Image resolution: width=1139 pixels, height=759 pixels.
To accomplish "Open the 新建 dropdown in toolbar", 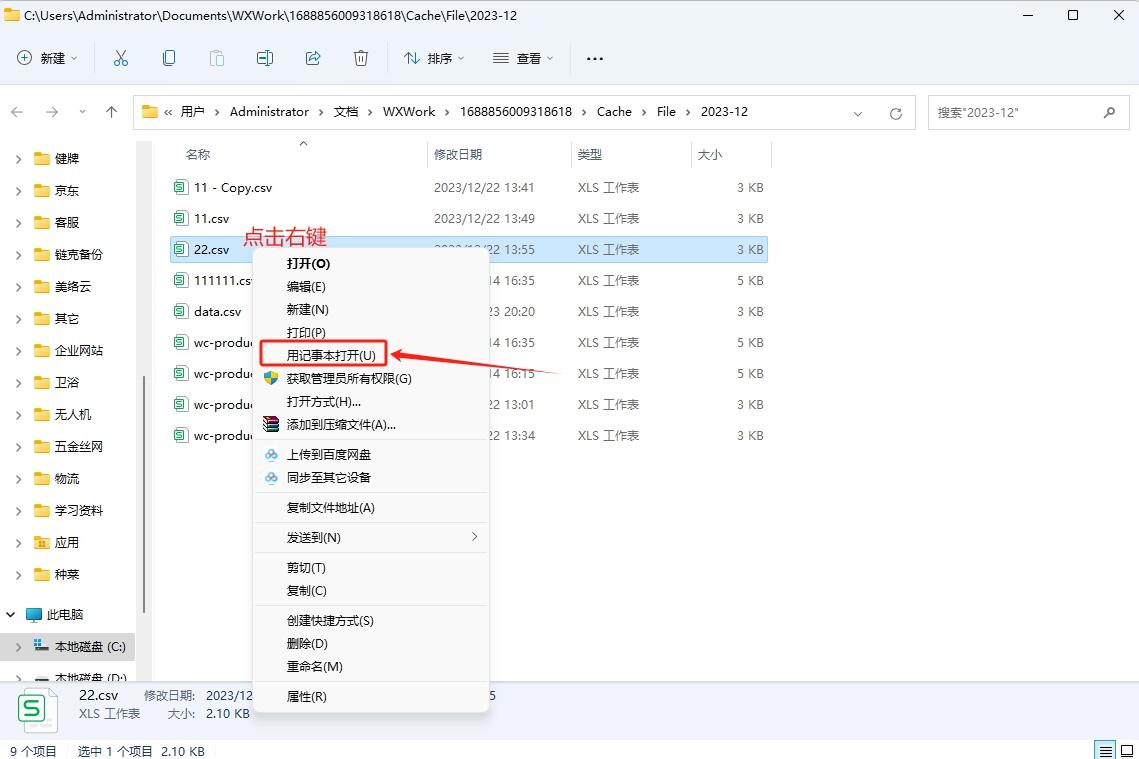I will point(47,58).
